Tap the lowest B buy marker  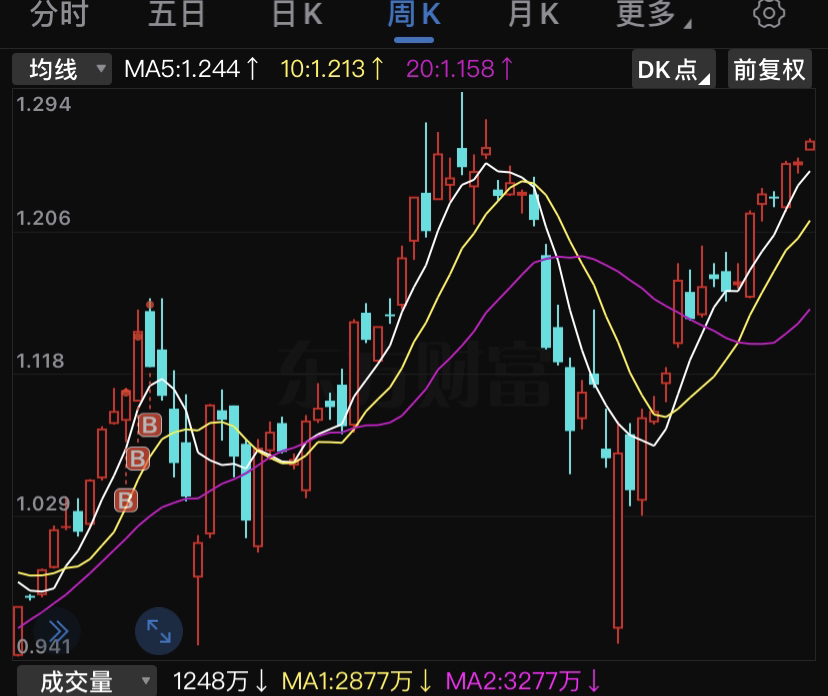(126, 501)
